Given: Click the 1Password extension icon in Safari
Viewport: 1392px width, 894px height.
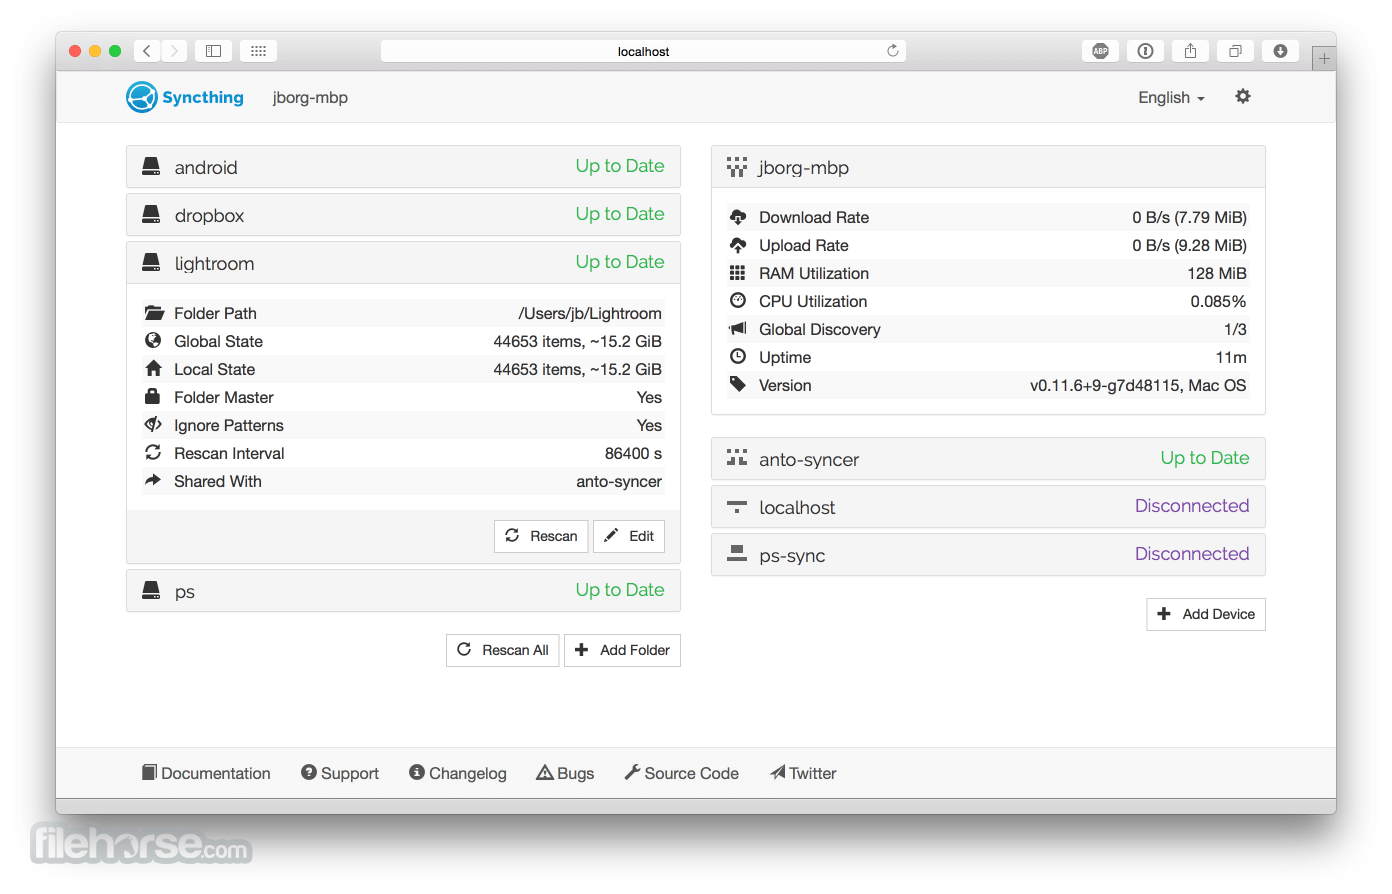Looking at the screenshot, I should tap(1145, 51).
